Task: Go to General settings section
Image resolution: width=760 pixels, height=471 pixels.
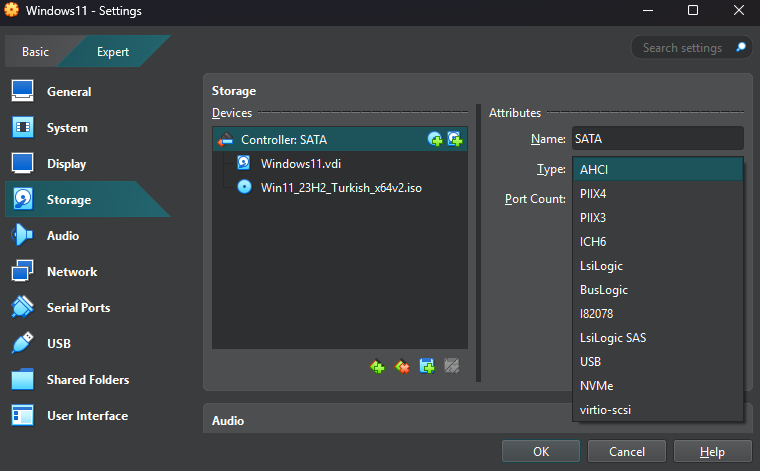Action: (x=69, y=92)
